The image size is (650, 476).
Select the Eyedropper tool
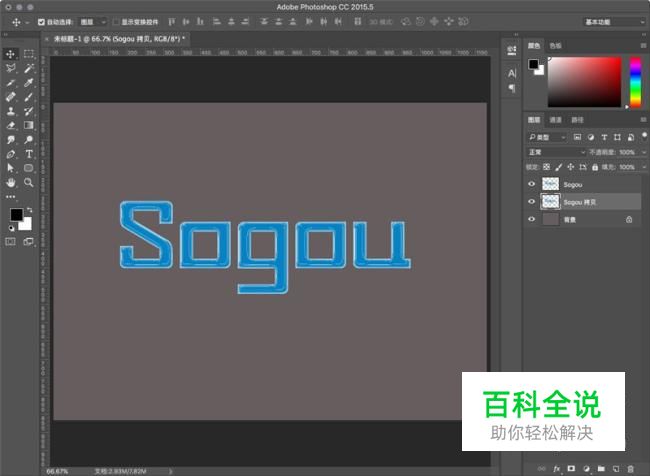coord(29,83)
